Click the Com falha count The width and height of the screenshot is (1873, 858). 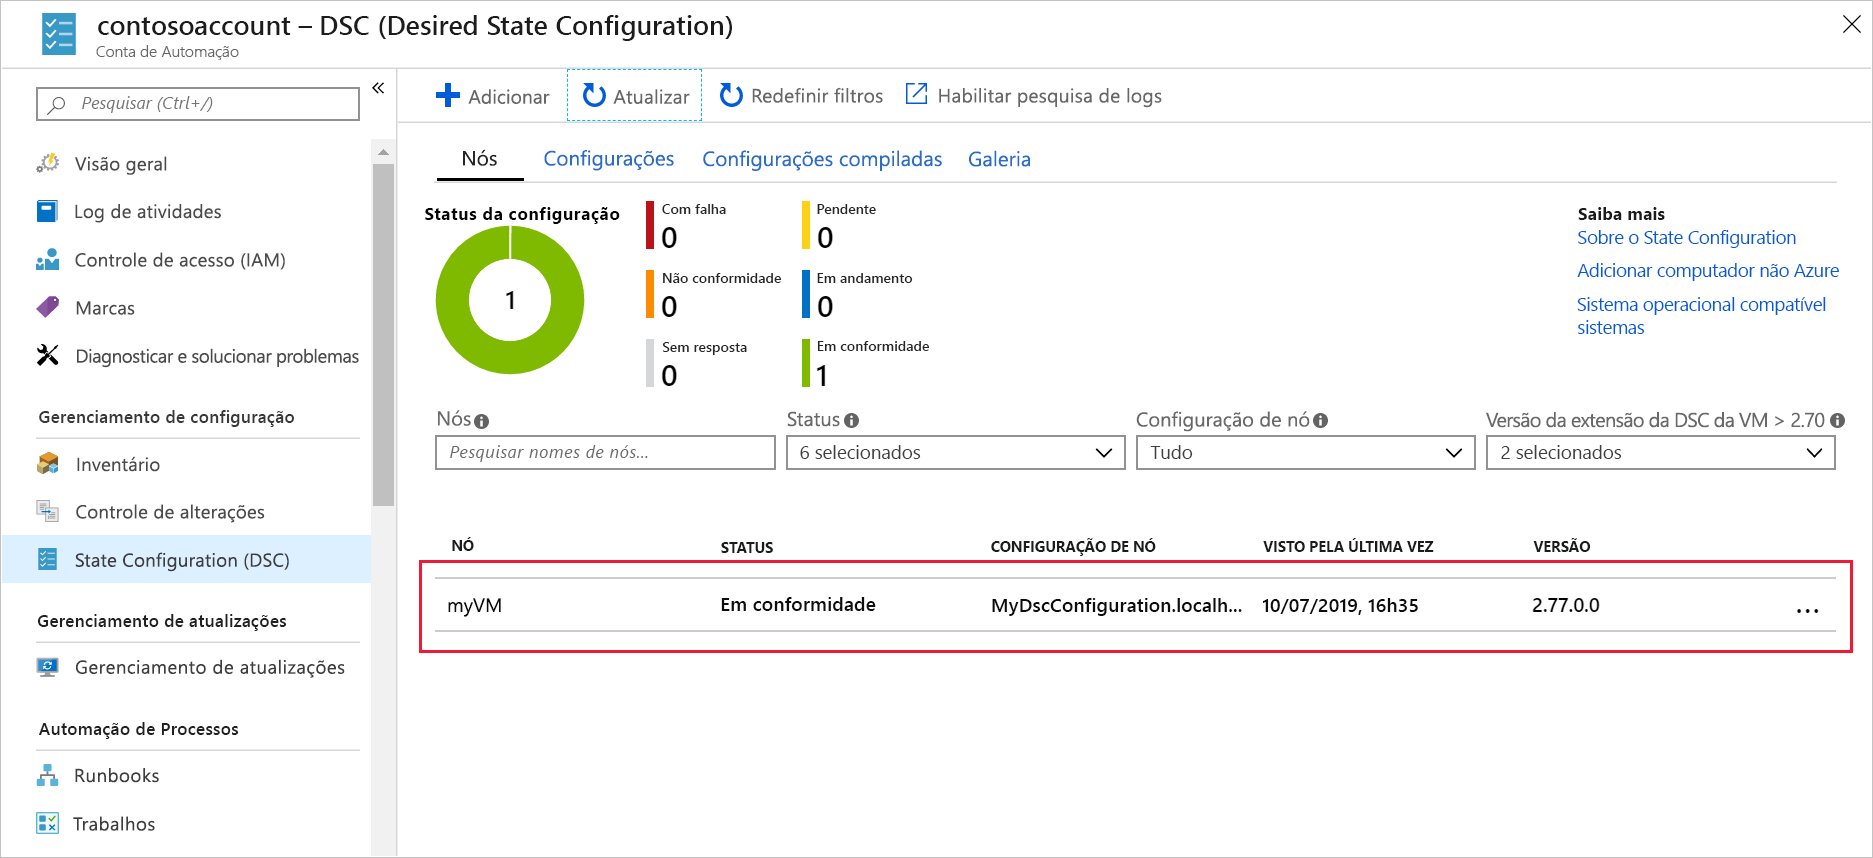(x=669, y=237)
